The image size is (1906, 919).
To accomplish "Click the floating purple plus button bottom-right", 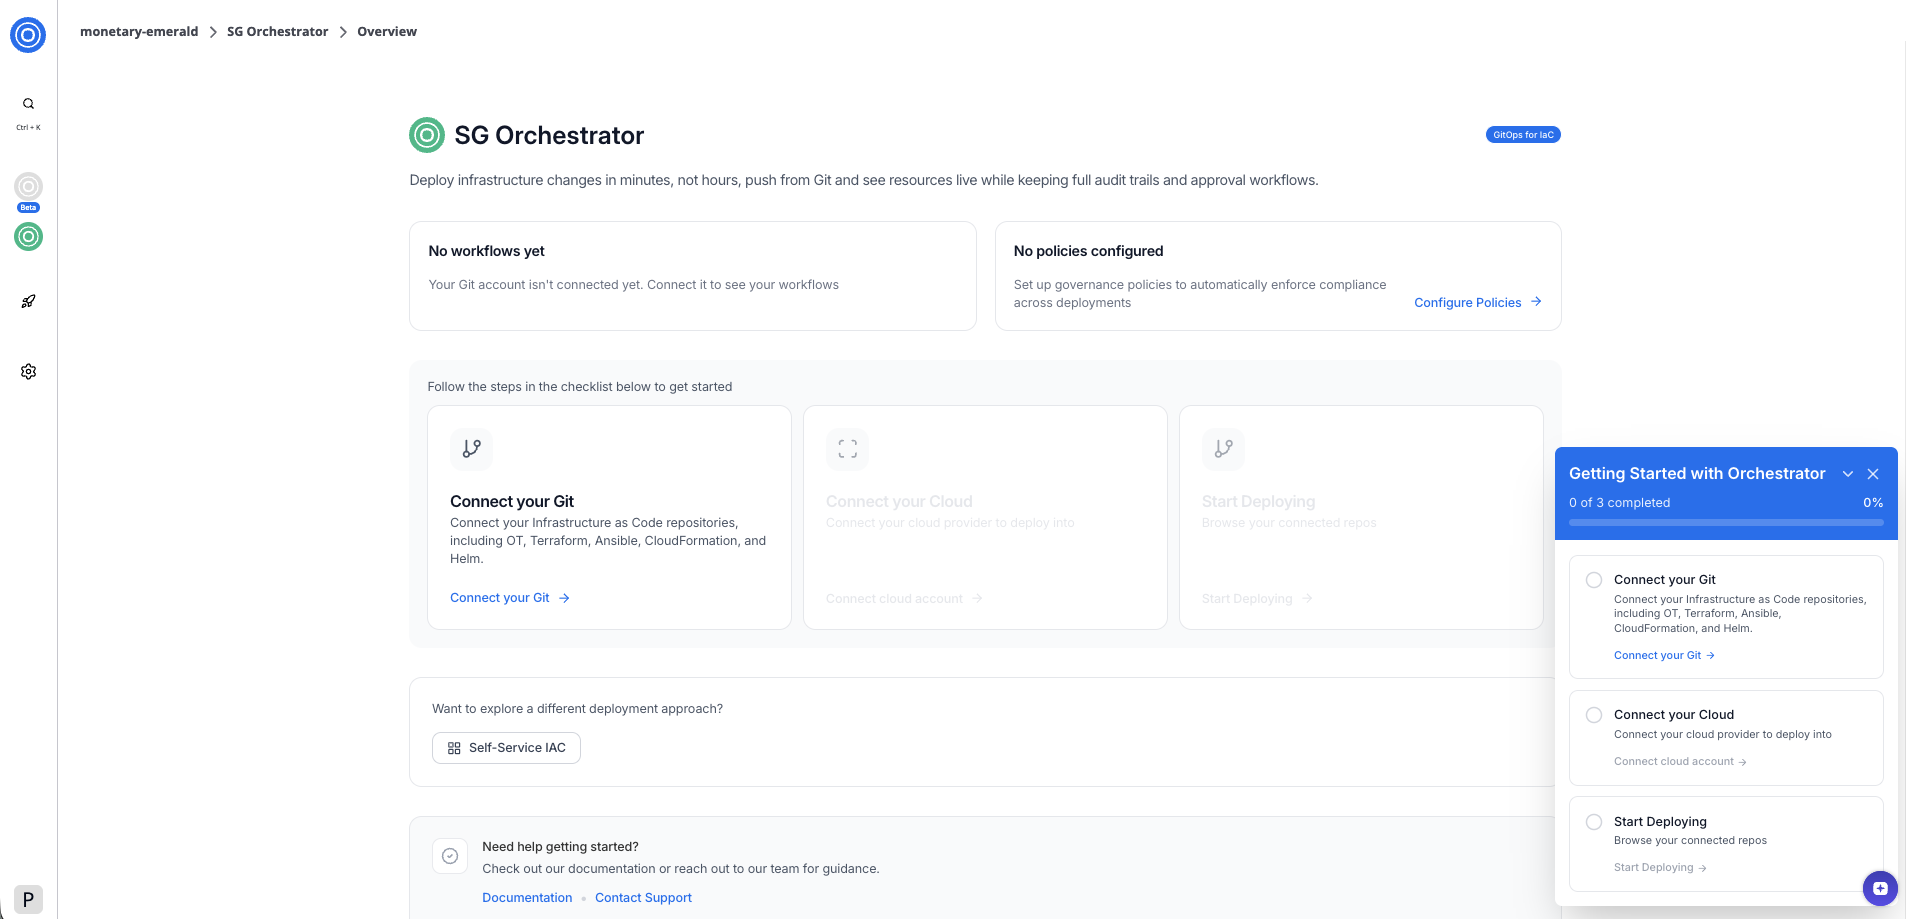I will tap(1881, 888).
